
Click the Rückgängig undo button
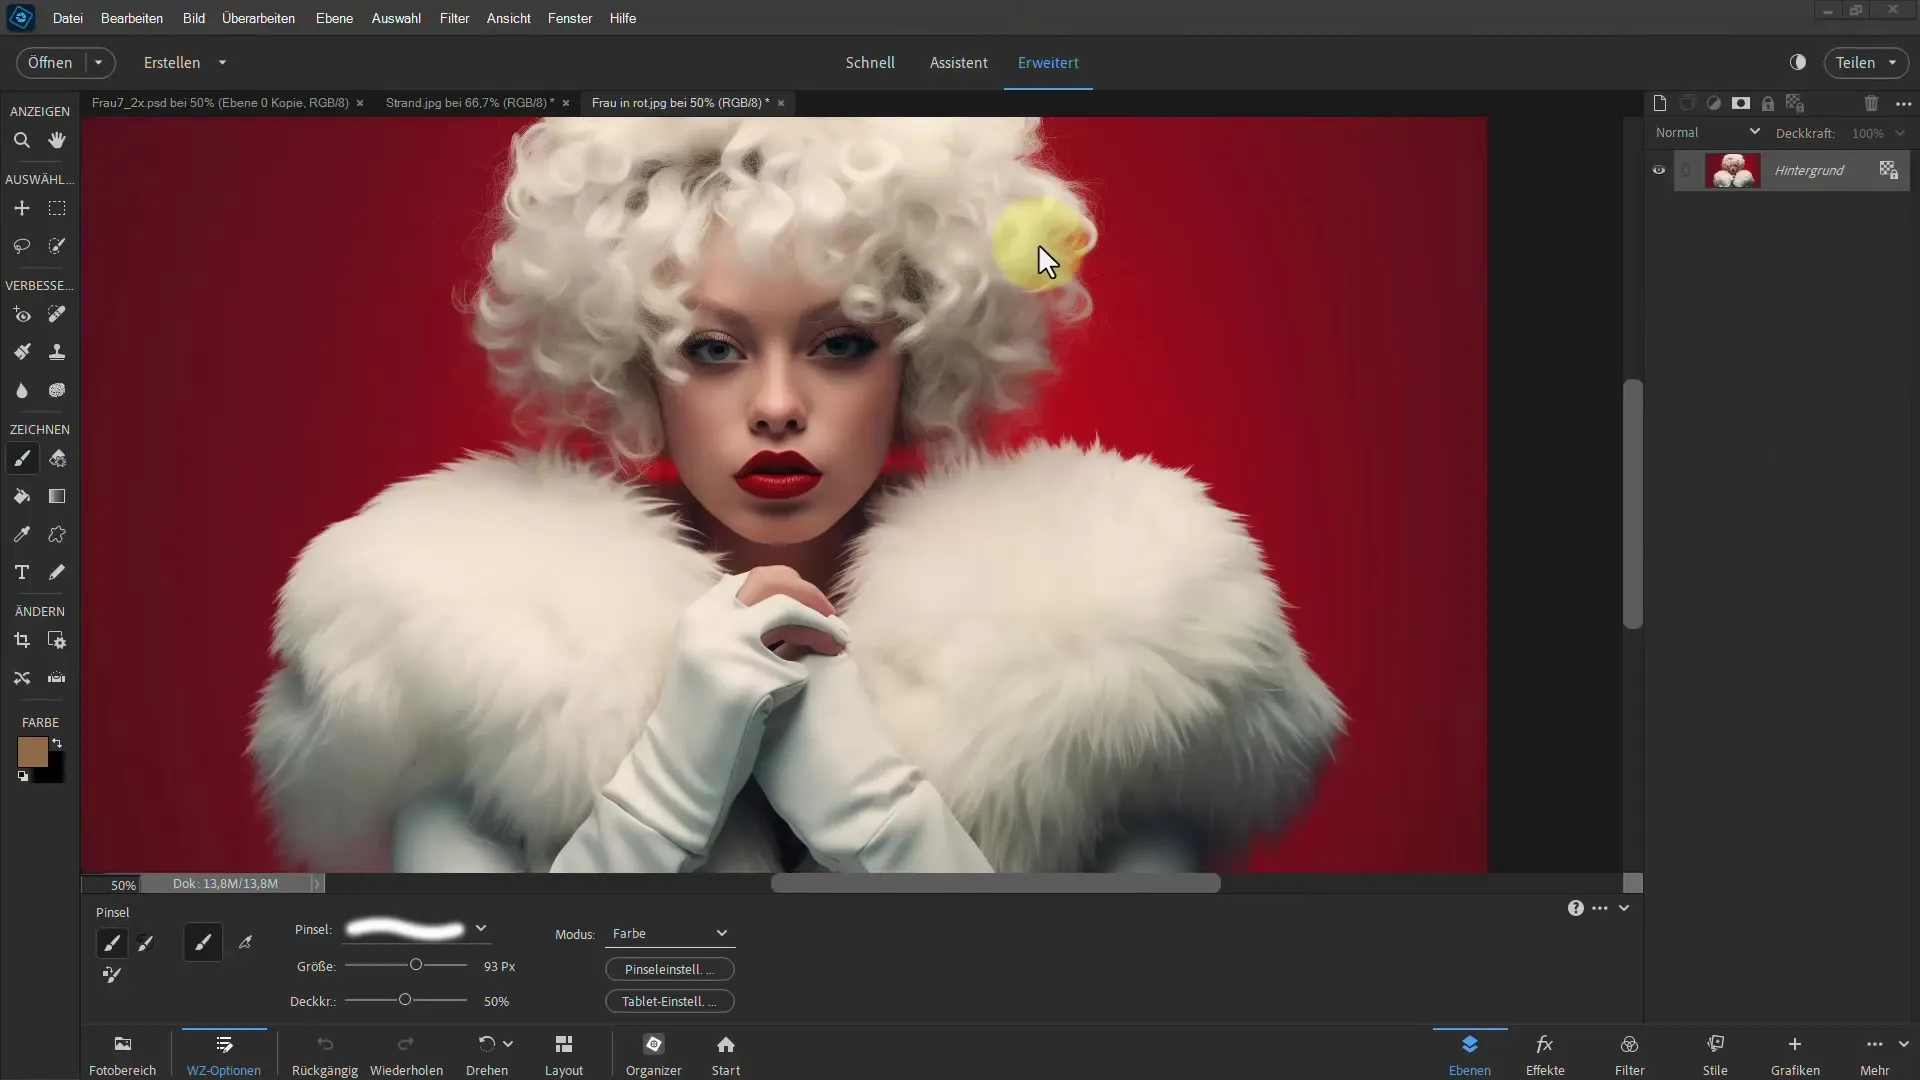pyautogui.click(x=325, y=1055)
